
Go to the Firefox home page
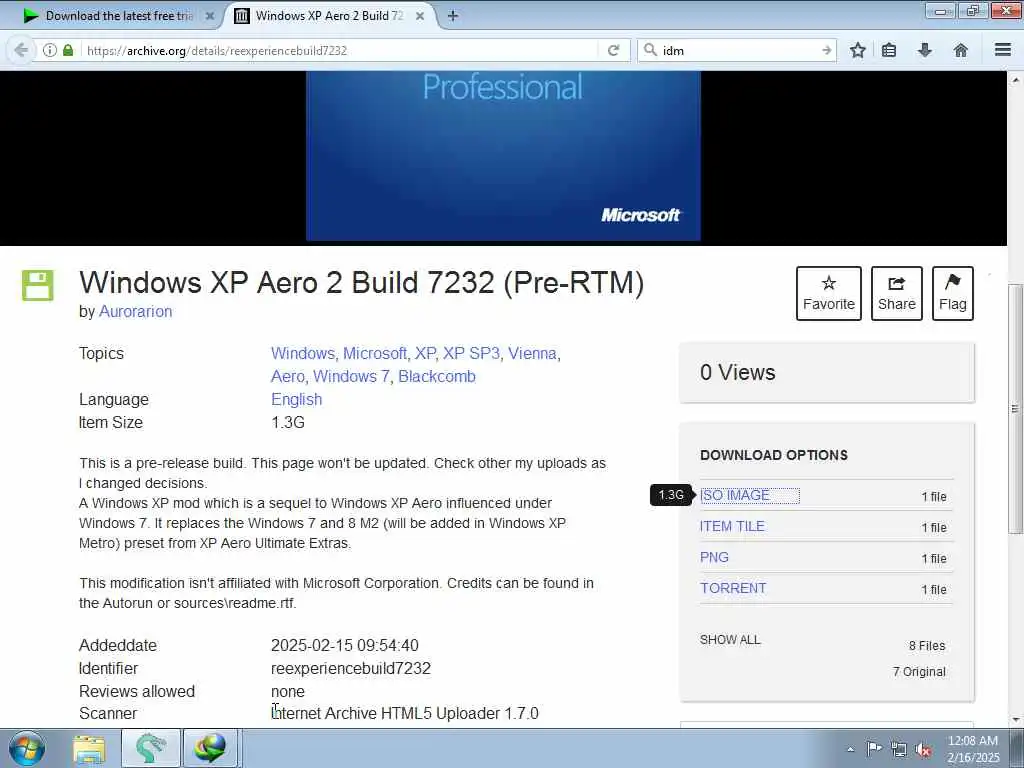coord(961,50)
